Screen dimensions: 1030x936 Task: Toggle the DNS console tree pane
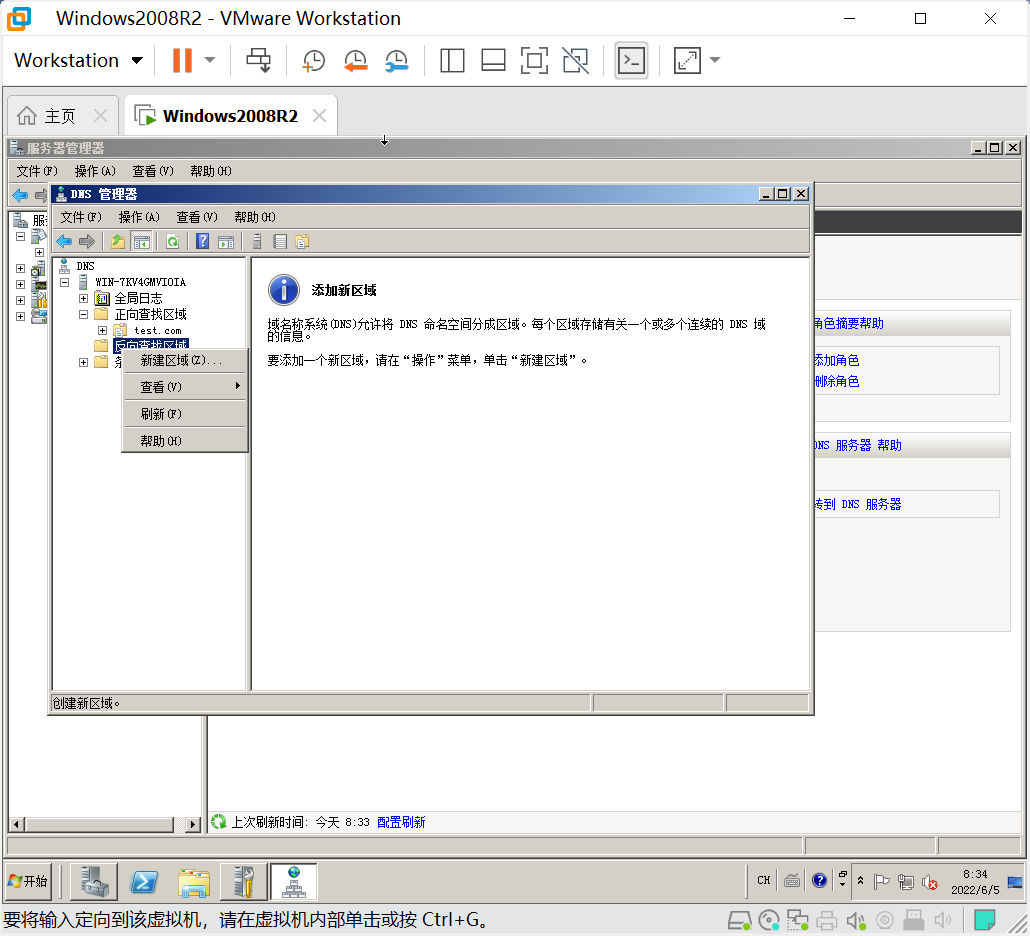click(141, 242)
